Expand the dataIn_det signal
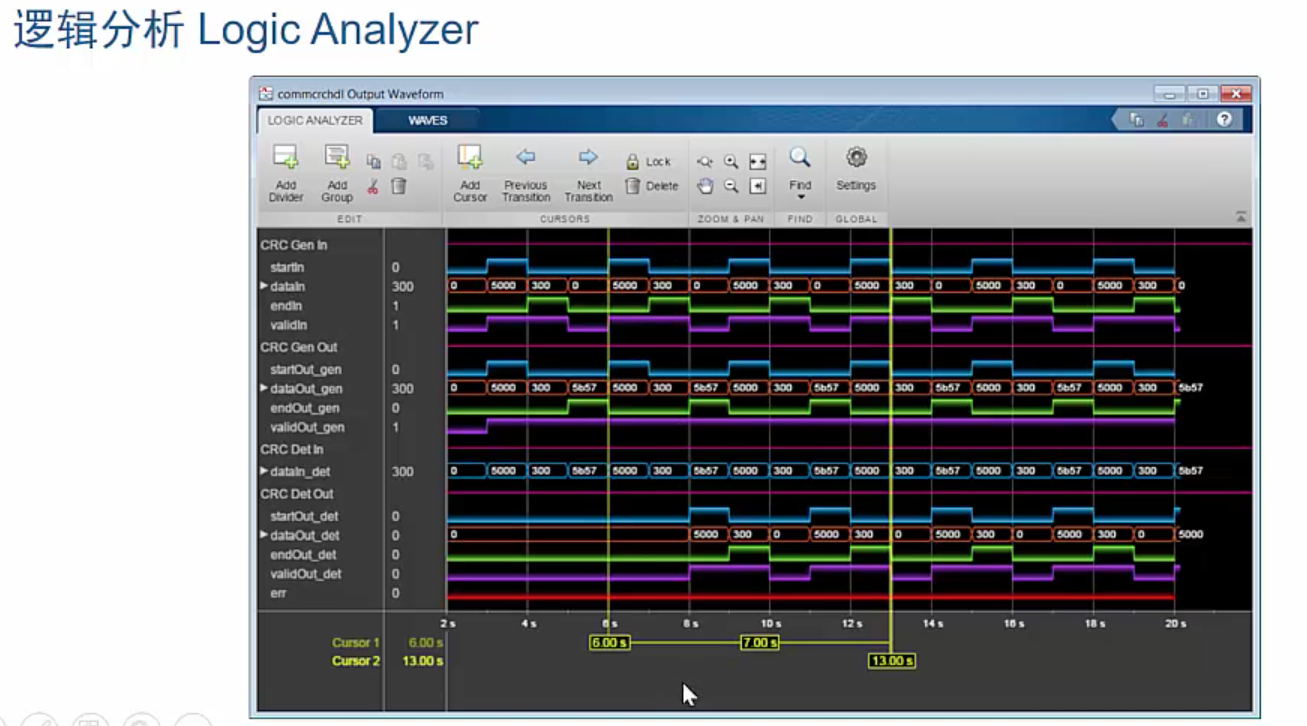Image resolution: width=1307 pixels, height=726 pixels. 265,471
